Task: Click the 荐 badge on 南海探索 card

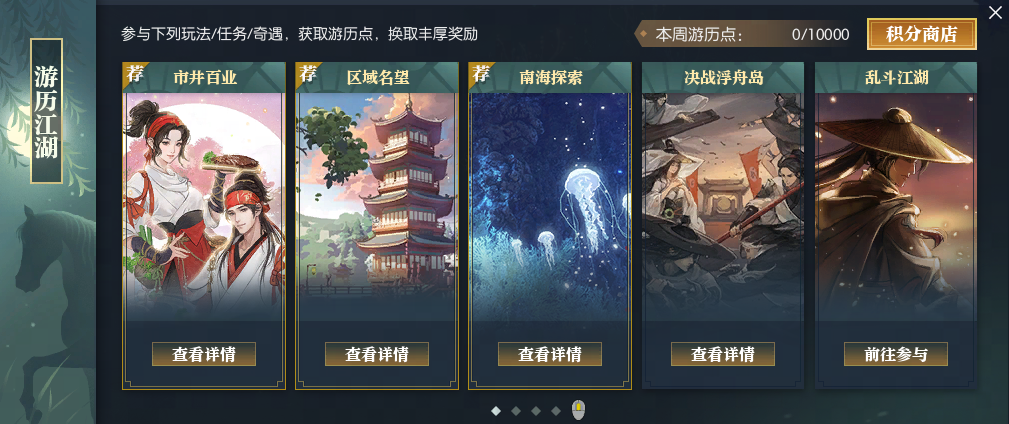Action: (x=480, y=73)
